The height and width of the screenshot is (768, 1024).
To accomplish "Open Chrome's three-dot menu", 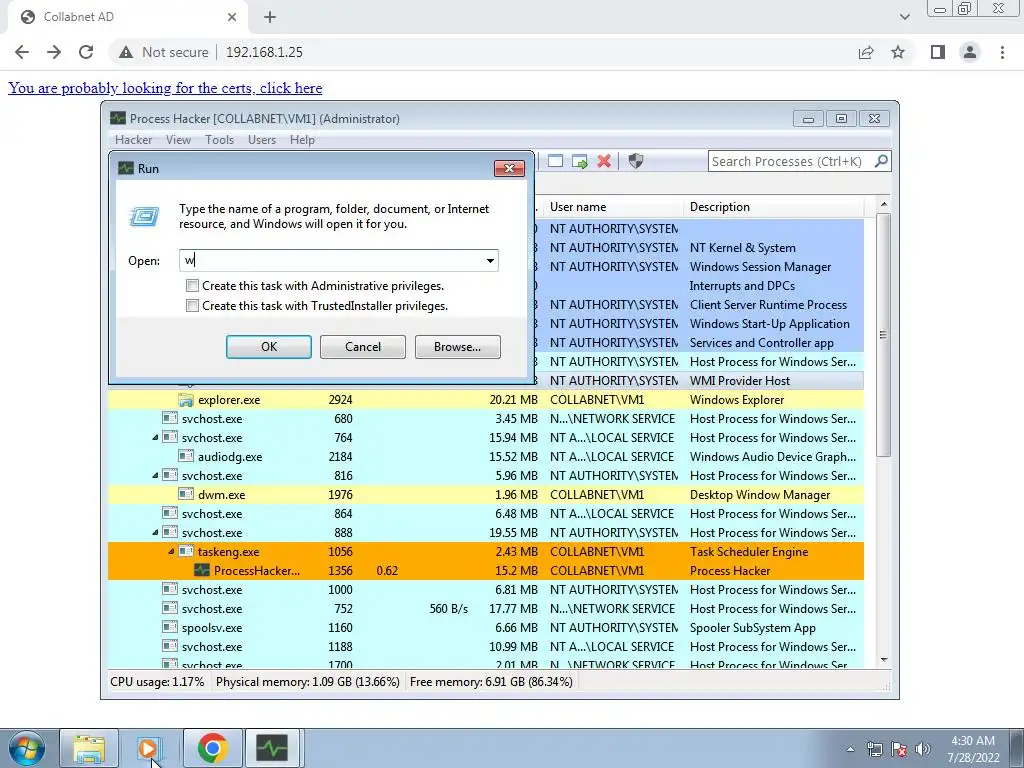I will coord(1002,52).
